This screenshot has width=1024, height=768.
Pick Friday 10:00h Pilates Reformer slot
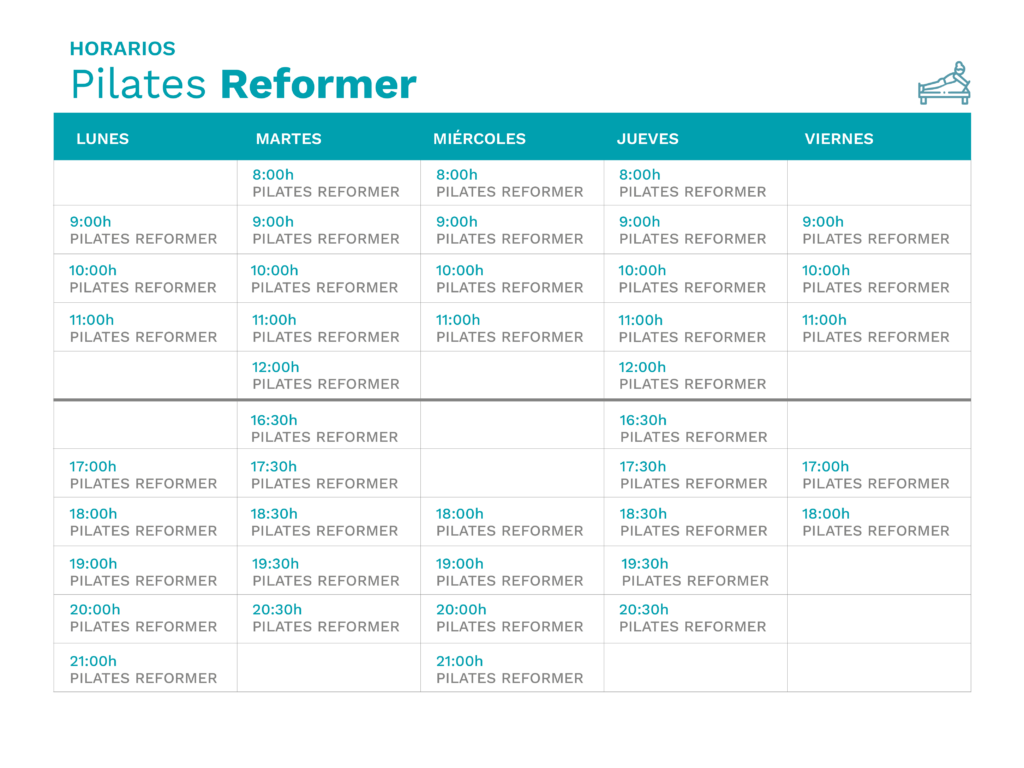tap(876, 279)
